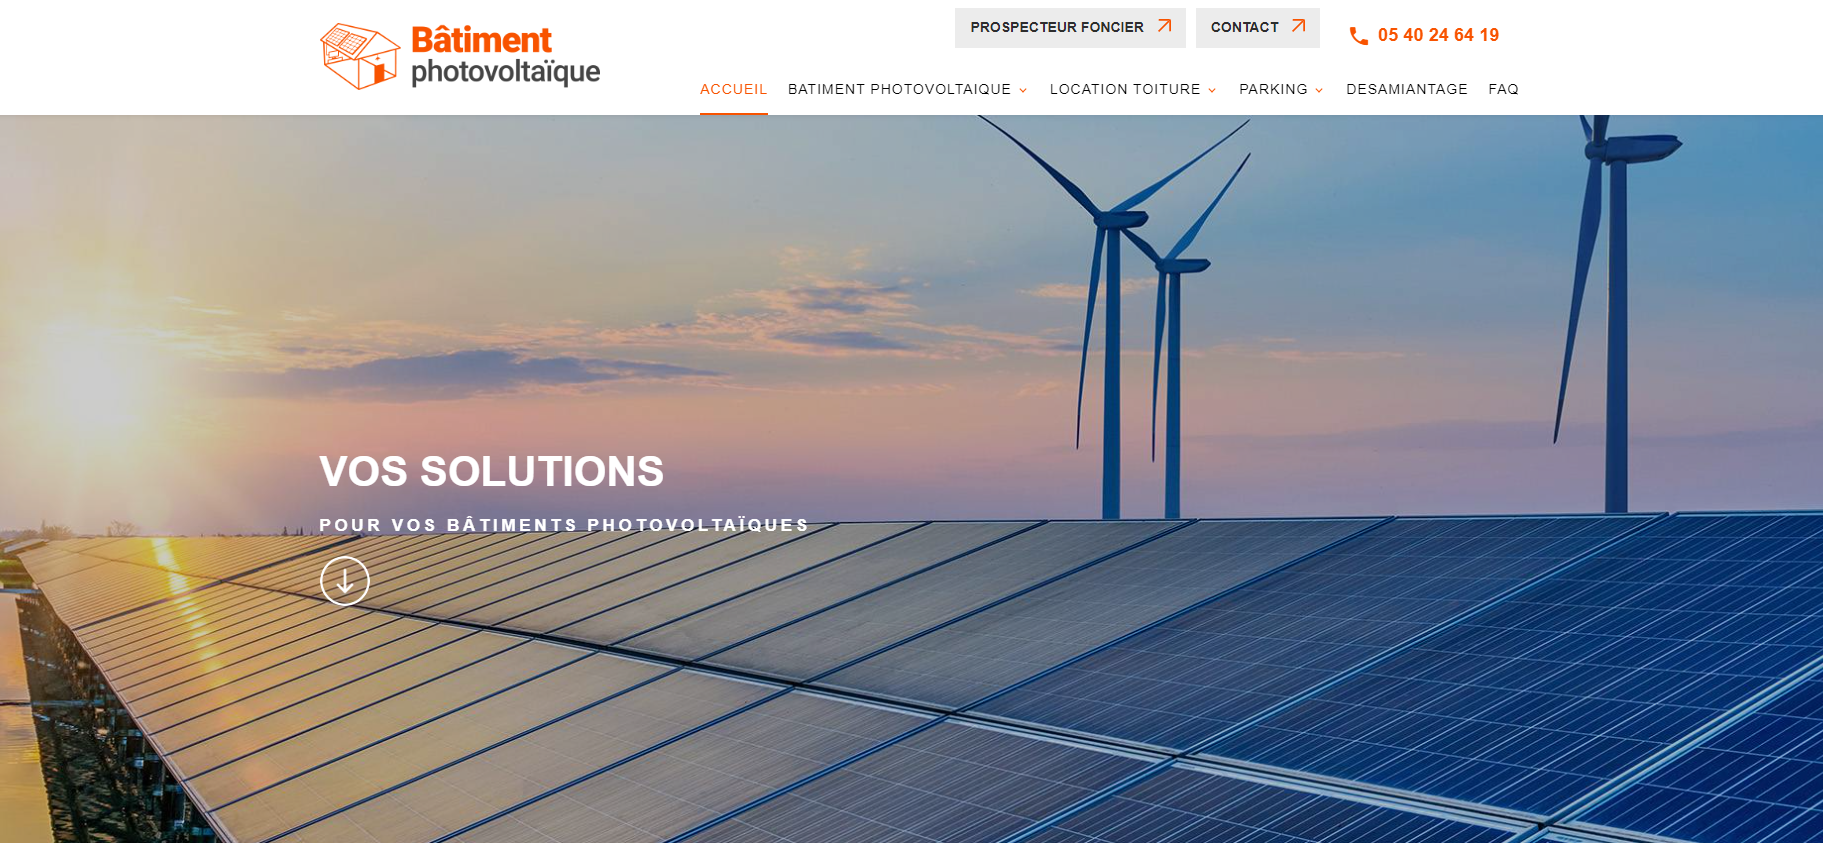This screenshot has height=843, width=1823.
Task: Open Location Toiture menu item
Action: click(x=1125, y=89)
